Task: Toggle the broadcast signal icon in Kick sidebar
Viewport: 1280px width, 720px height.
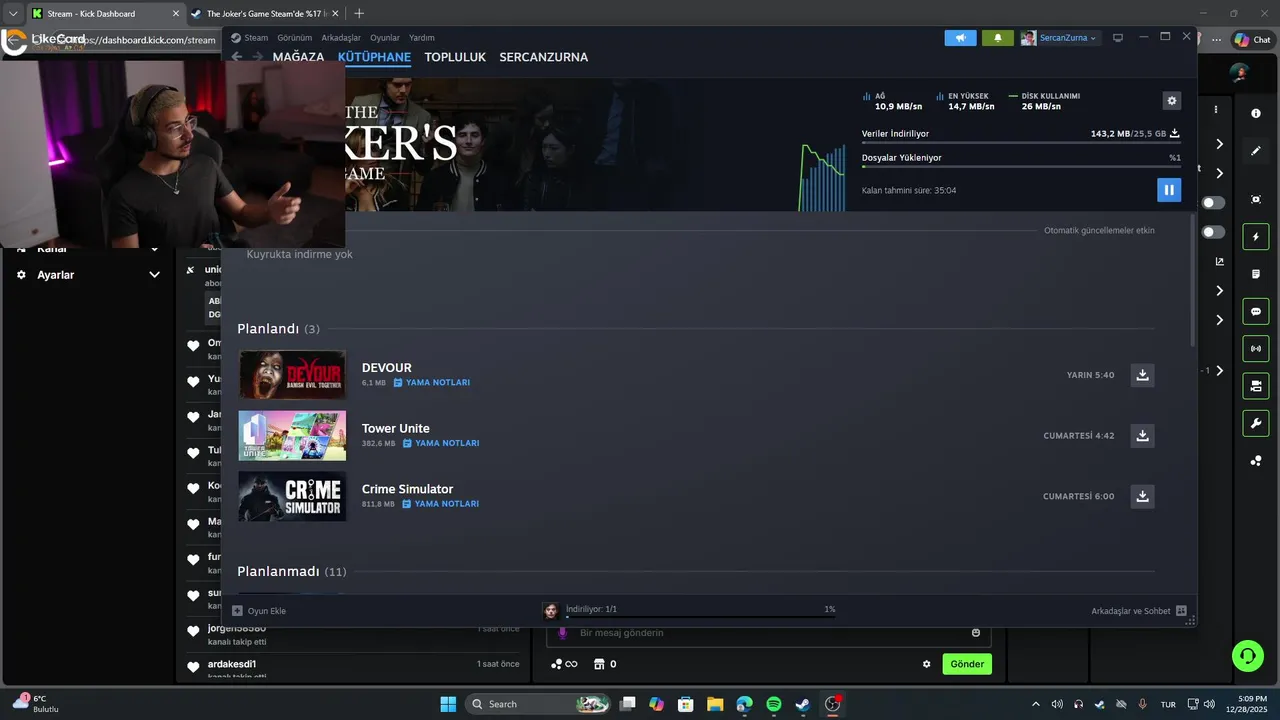Action: click(x=1256, y=348)
